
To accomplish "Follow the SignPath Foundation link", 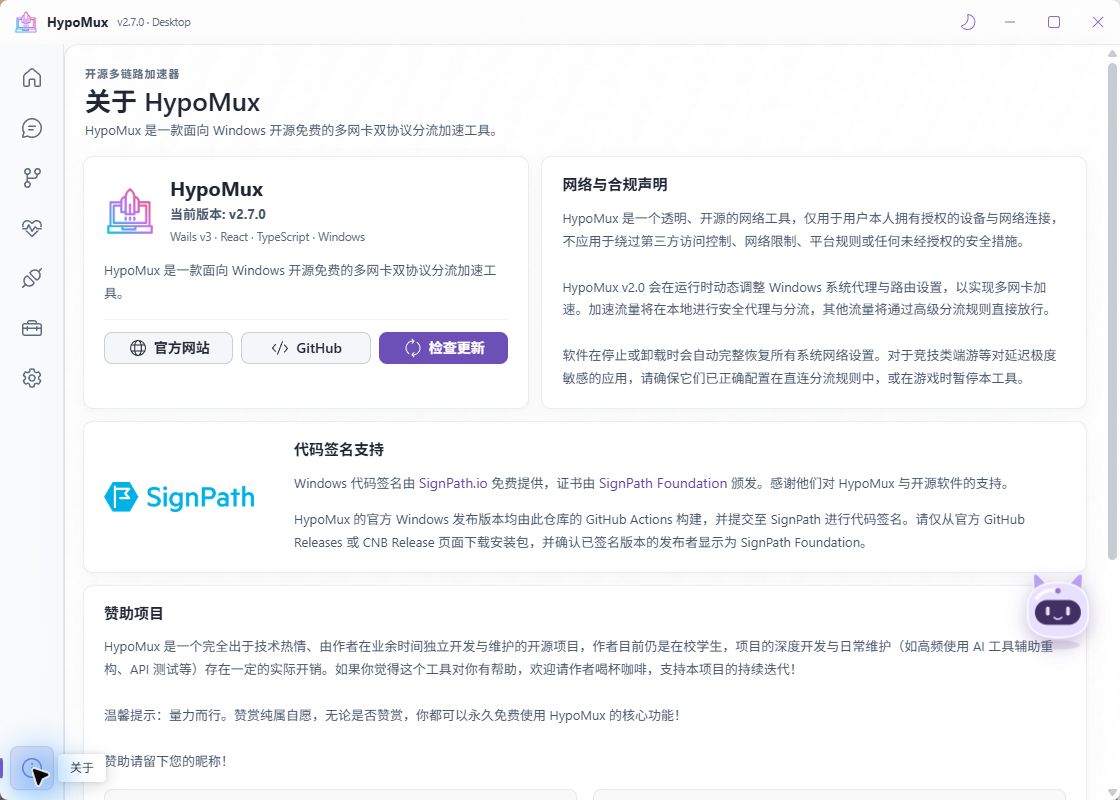I will [x=663, y=484].
